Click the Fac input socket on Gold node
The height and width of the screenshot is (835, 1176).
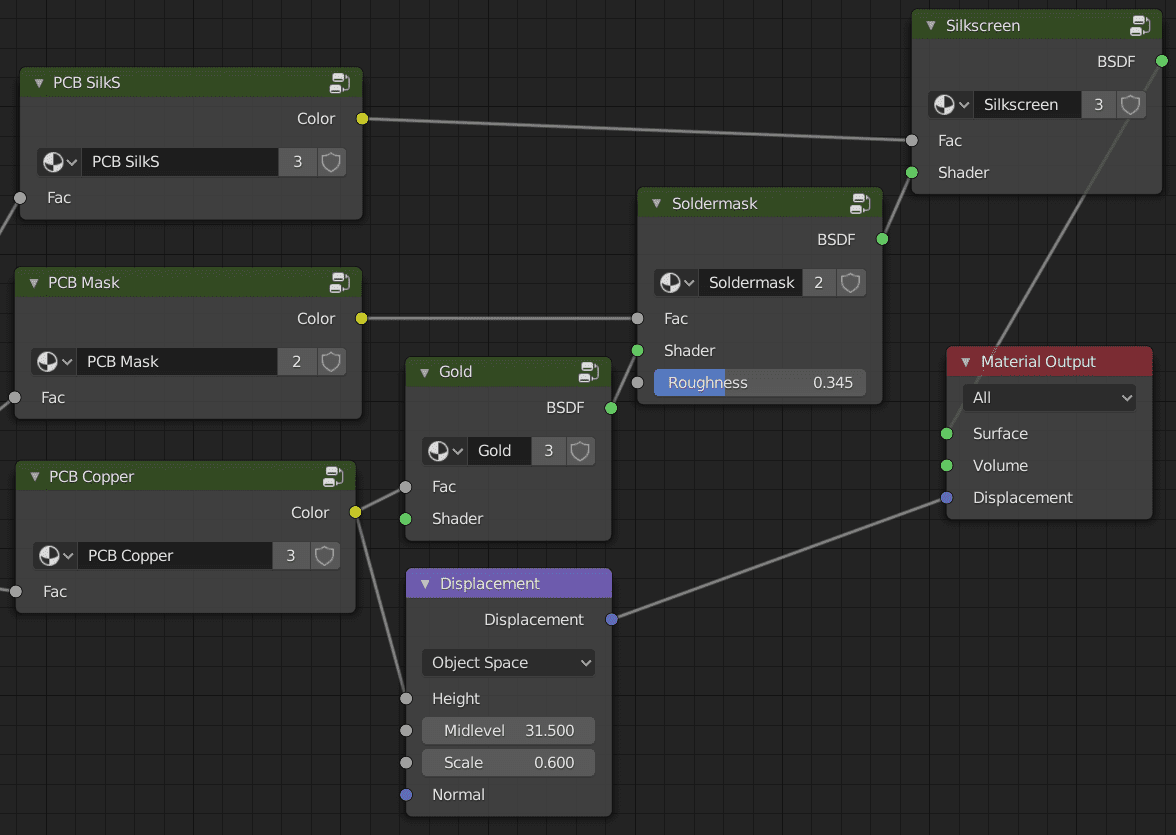[x=406, y=487]
